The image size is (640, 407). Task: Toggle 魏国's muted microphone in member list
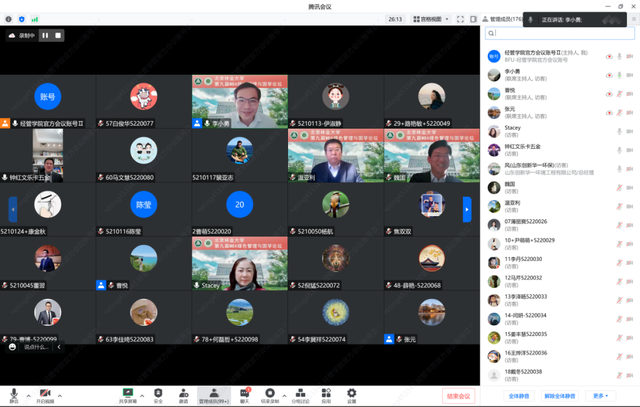coord(619,188)
